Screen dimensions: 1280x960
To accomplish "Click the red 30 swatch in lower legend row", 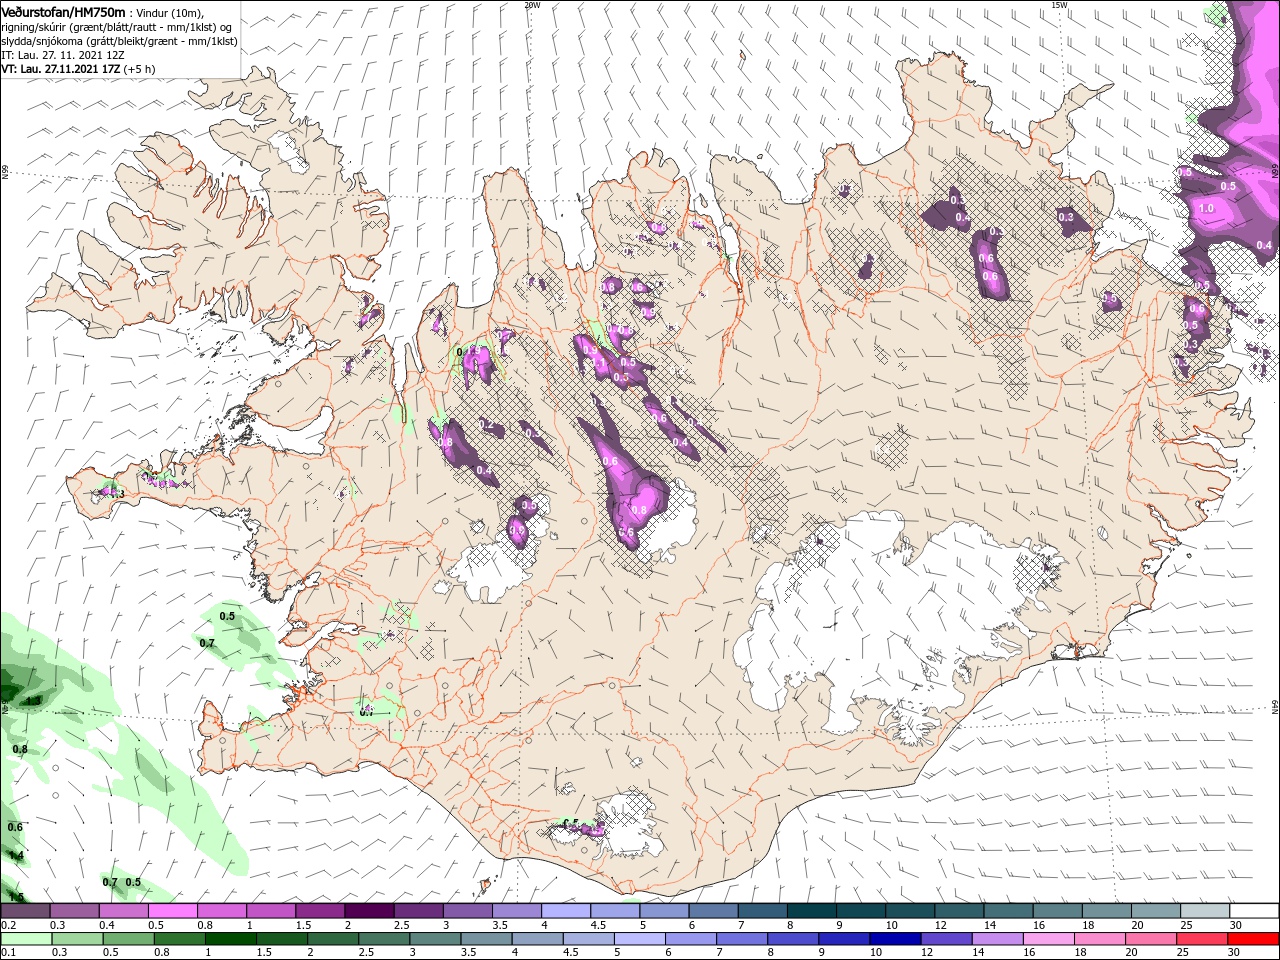I will pyautogui.click(x=1253, y=939).
